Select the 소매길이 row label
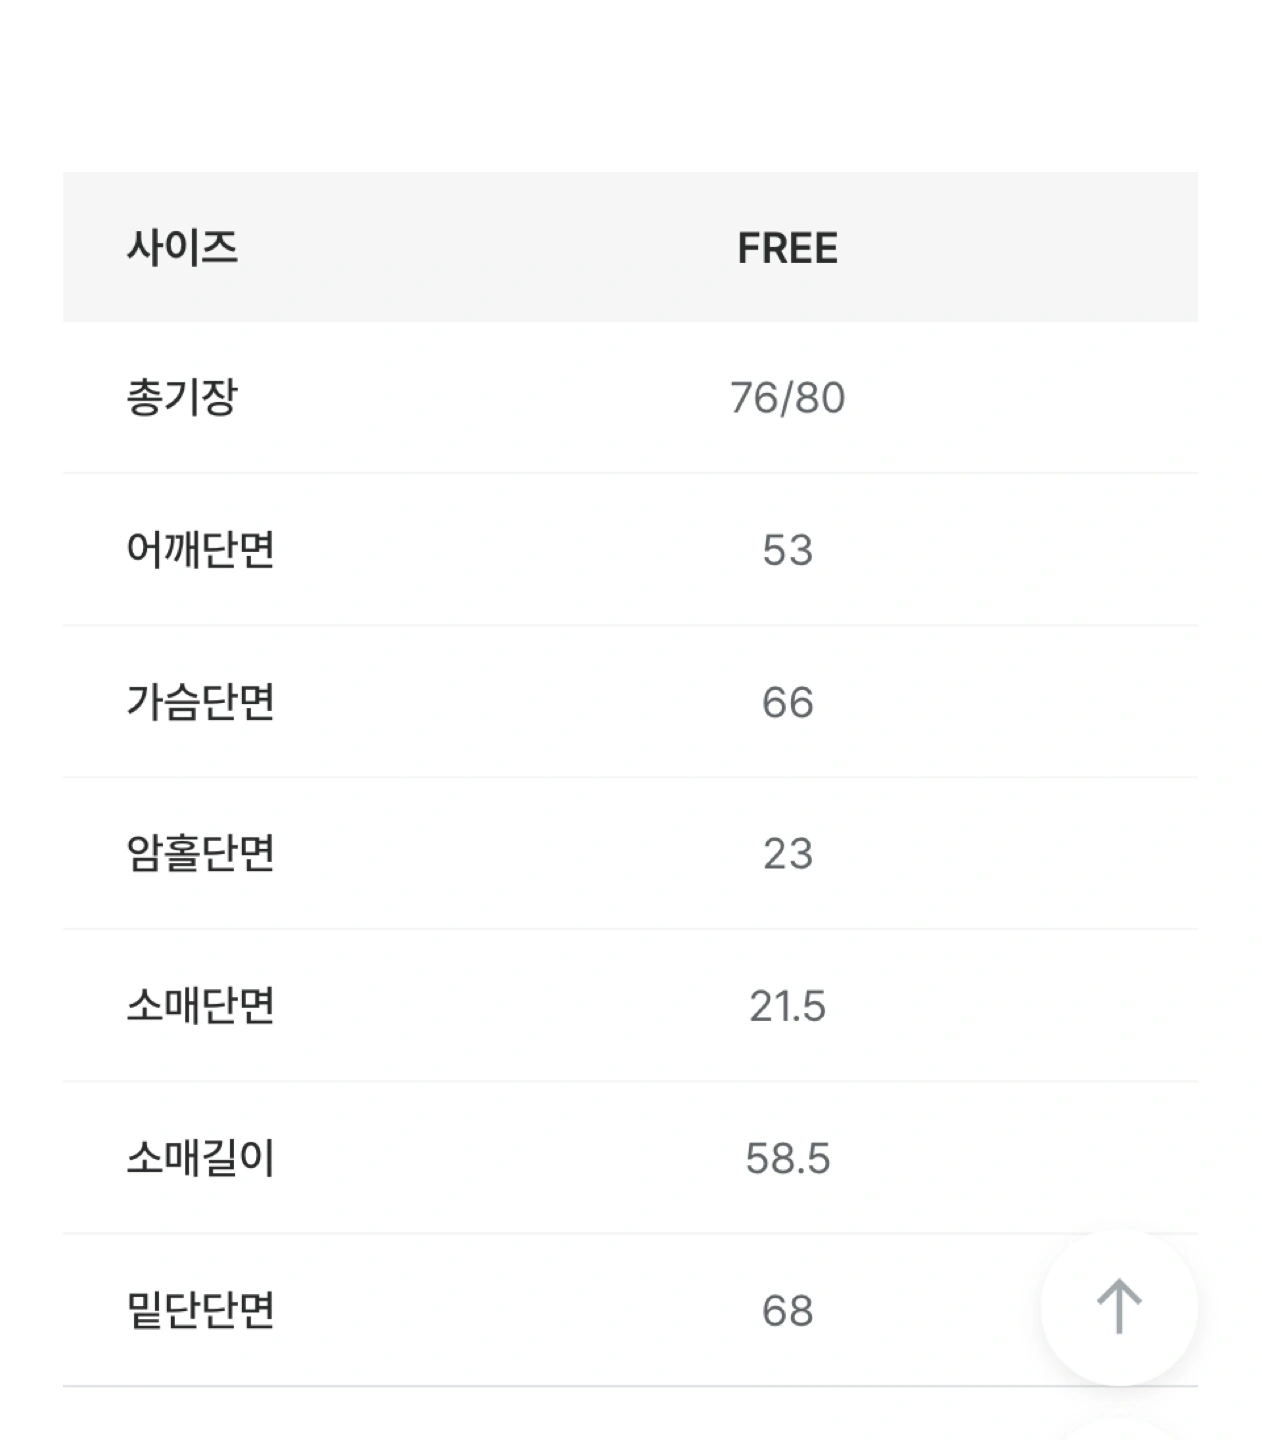 200,1158
